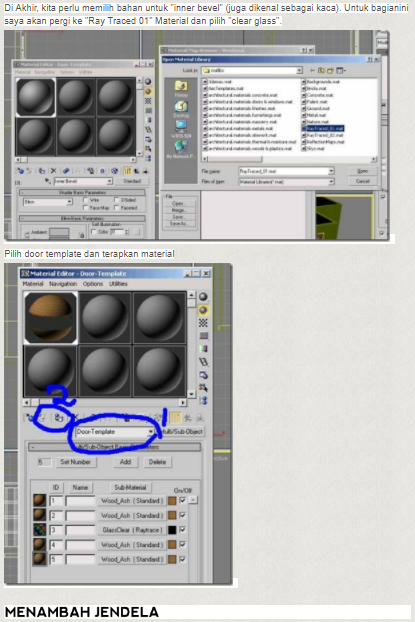Toggle On/Off checkbox for GlassClear row

183,530
